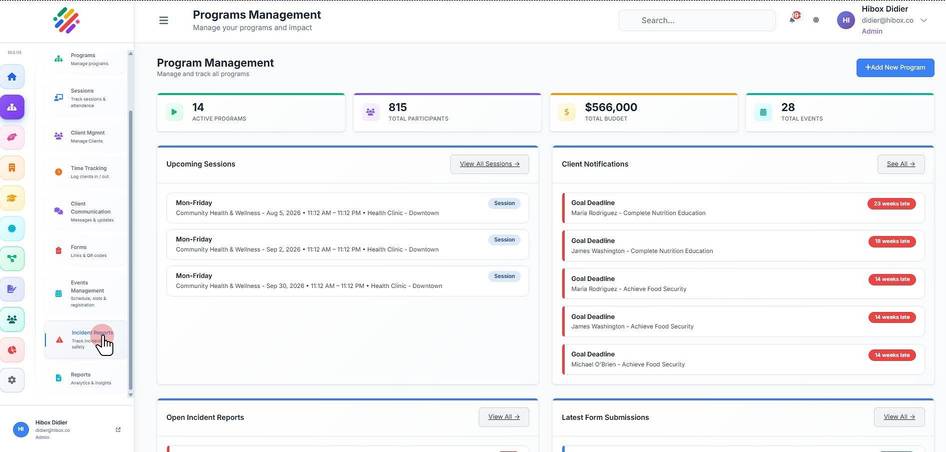Screen dimensions: 946x452
Task: Toggle the hamburger menu beside Programs Management
Action: point(163,21)
